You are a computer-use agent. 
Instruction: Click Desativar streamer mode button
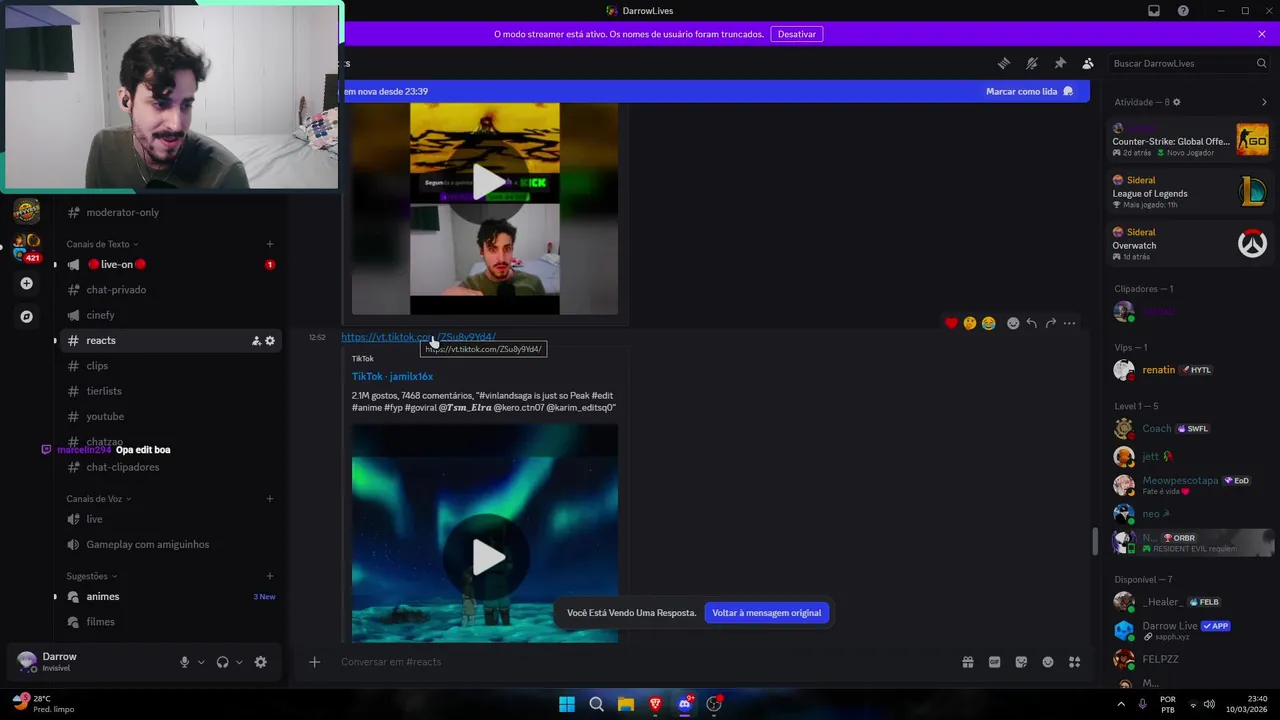tap(797, 34)
